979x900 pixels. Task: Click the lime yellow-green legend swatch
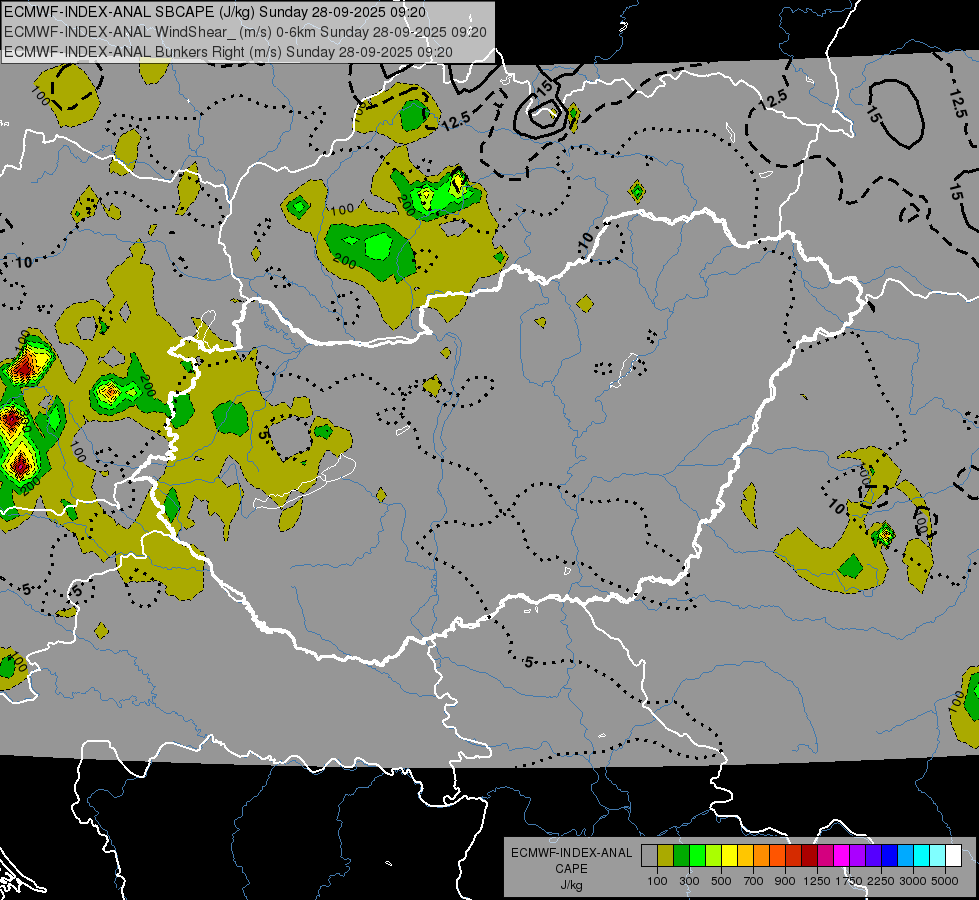click(x=714, y=856)
